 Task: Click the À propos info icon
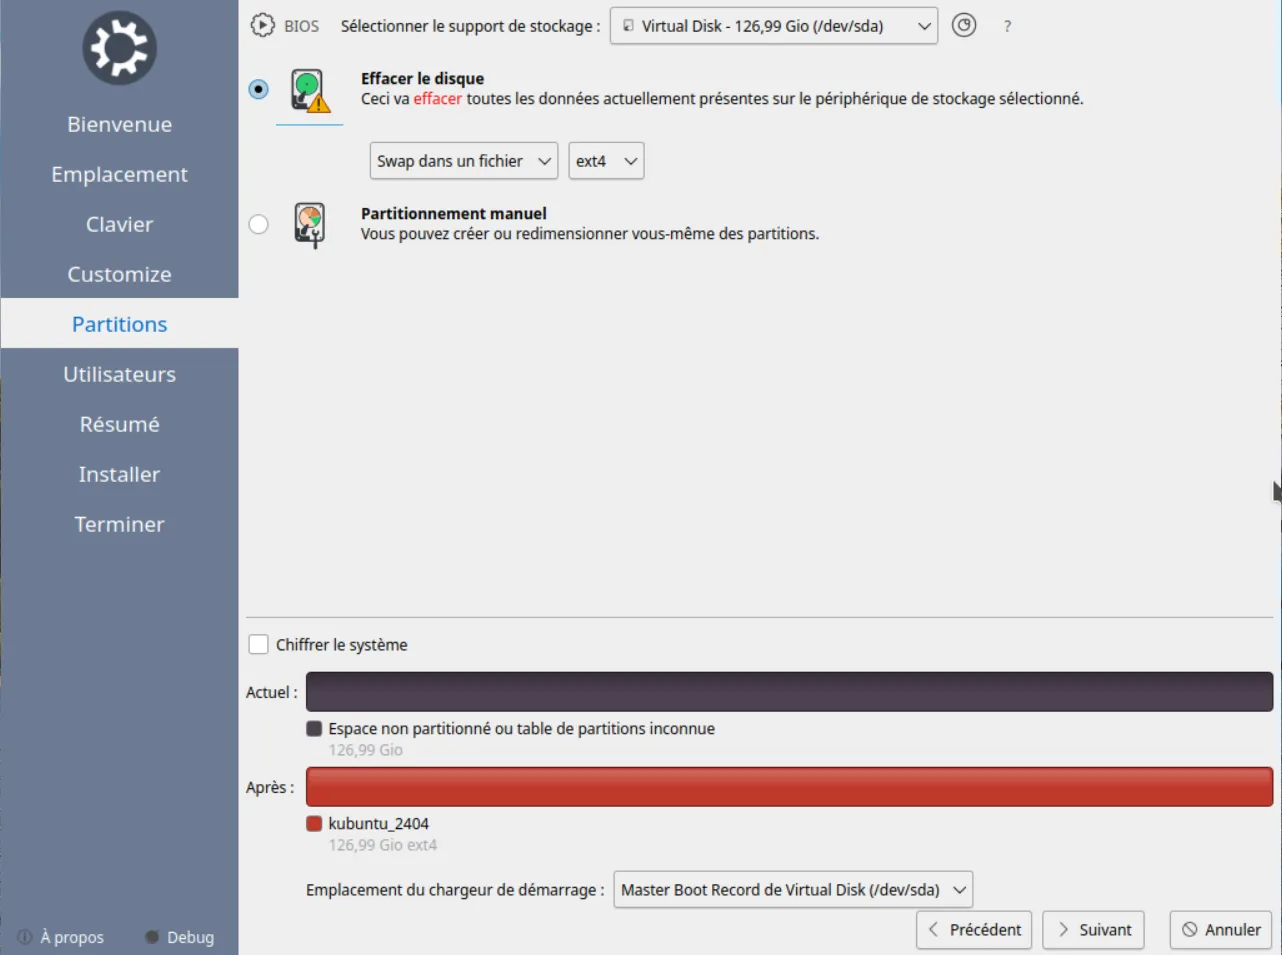pyautogui.click(x=25, y=937)
